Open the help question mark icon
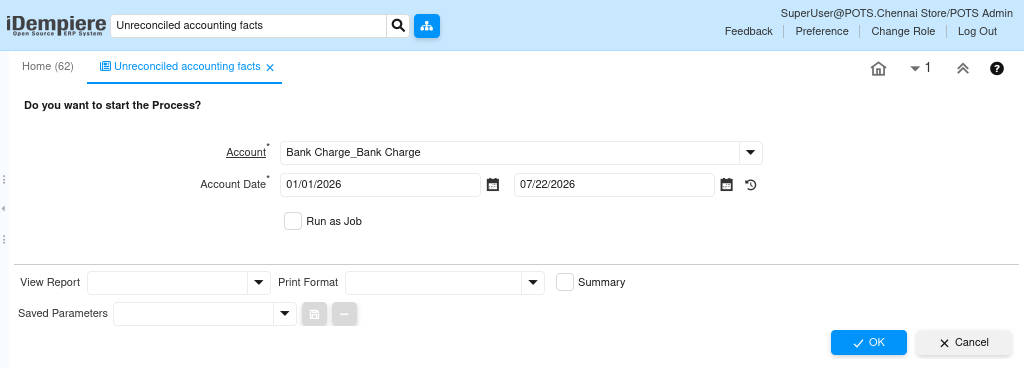 (997, 69)
